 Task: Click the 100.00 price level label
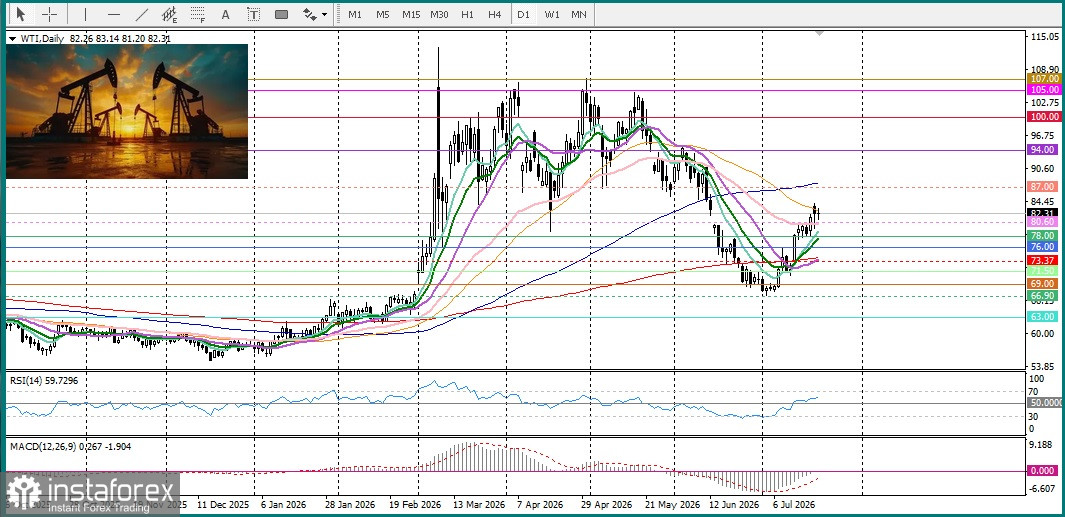[x=1045, y=117]
